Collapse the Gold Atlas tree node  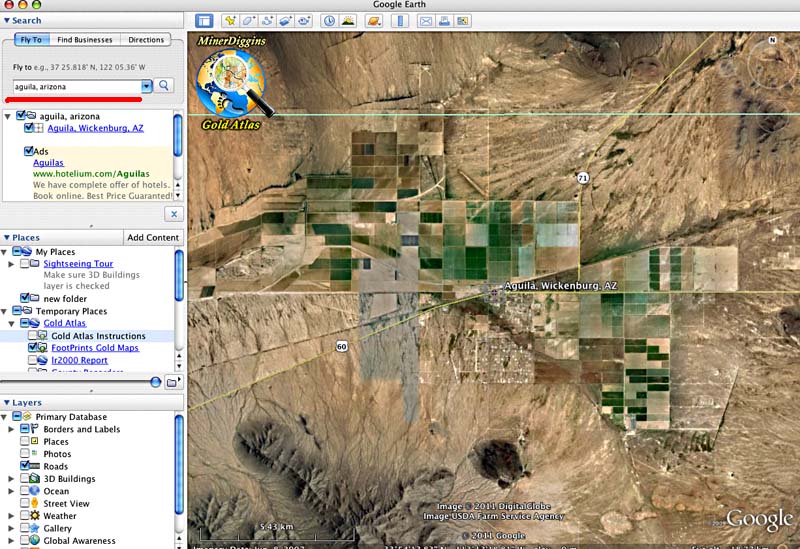point(11,323)
